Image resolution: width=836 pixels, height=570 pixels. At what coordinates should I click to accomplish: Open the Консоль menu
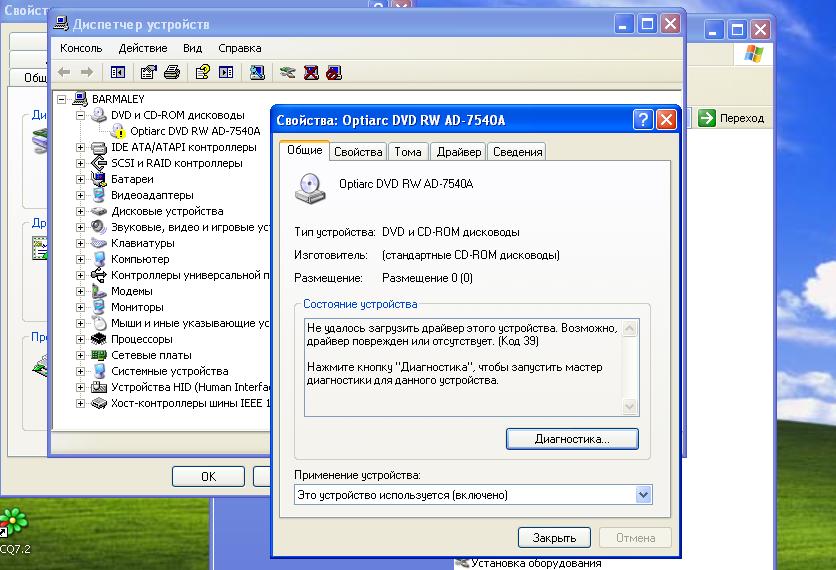81,48
